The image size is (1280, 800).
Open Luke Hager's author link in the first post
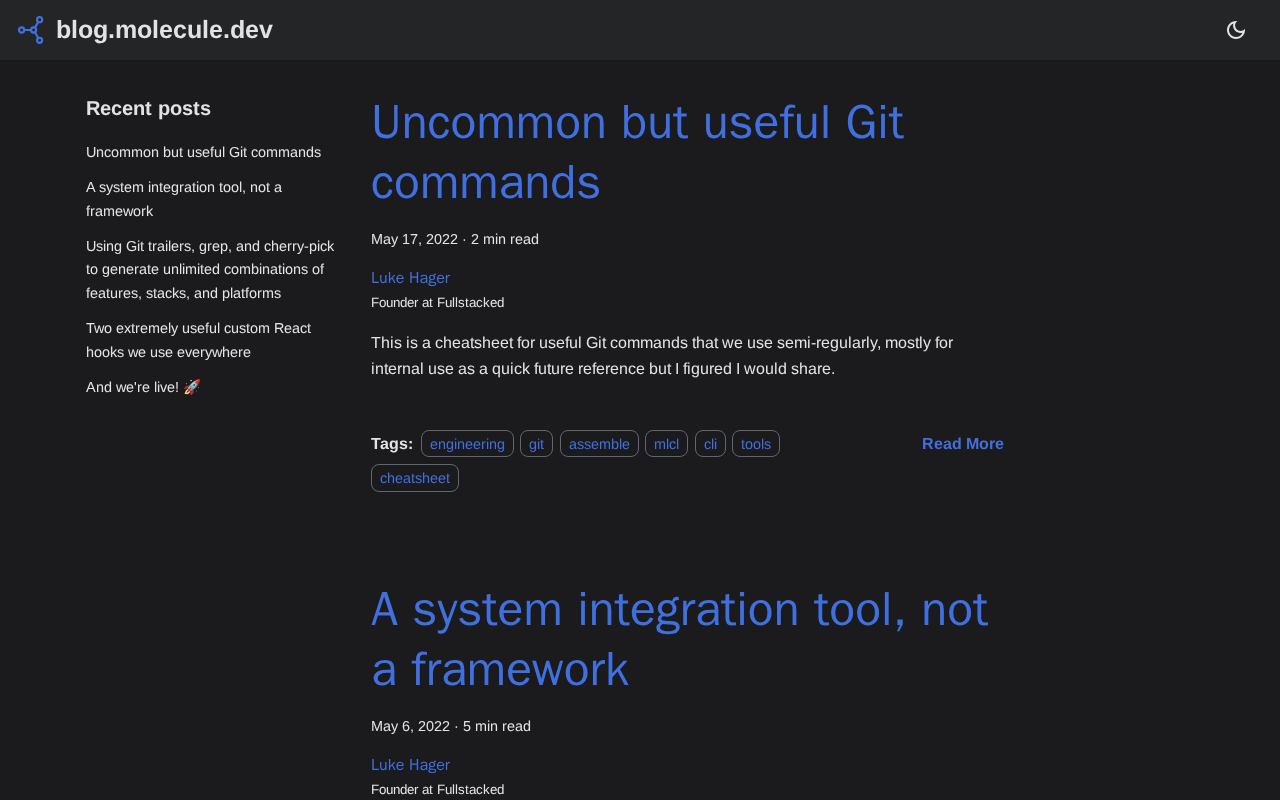click(x=410, y=278)
